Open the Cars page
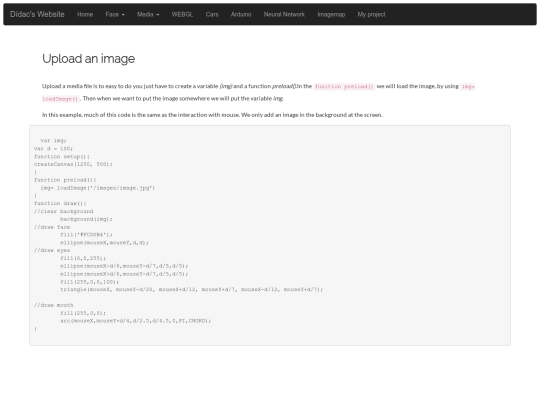 click(x=212, y=14)
